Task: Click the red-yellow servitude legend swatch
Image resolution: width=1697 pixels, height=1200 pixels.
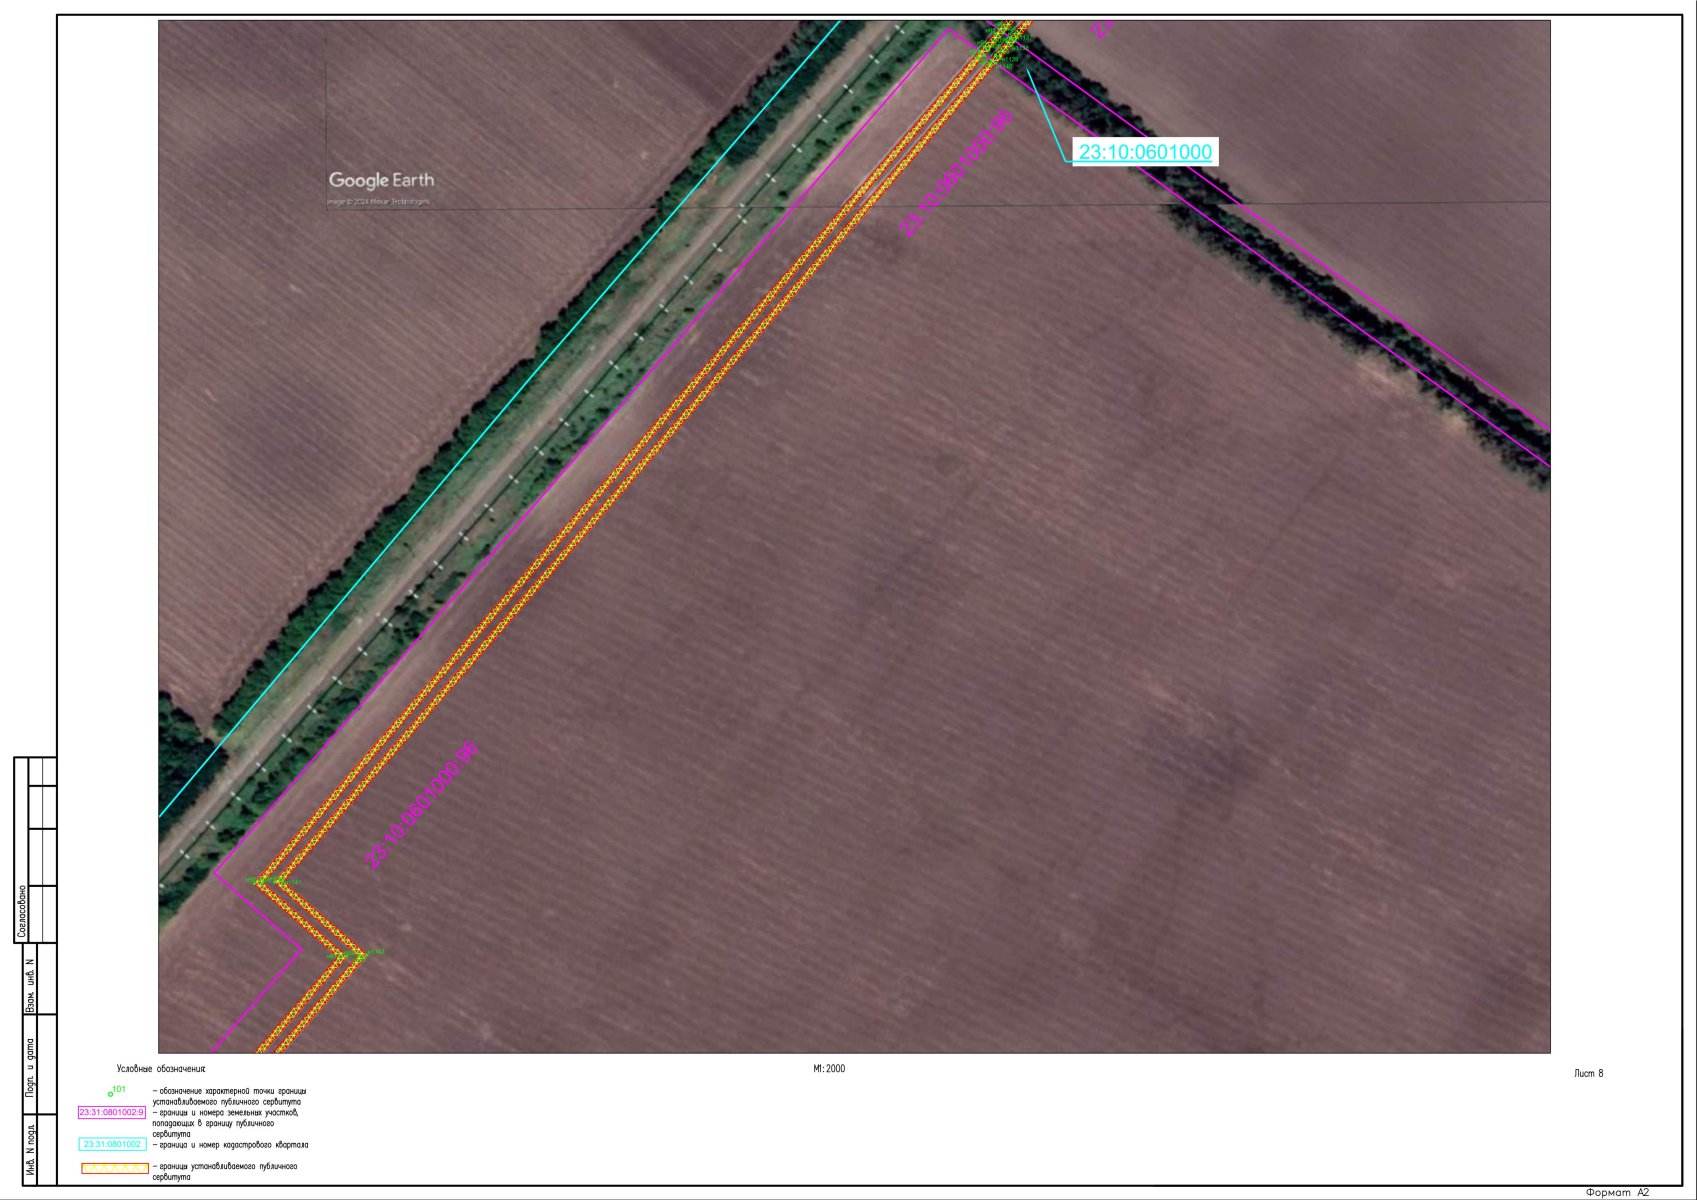Action: coord(114,1168)
